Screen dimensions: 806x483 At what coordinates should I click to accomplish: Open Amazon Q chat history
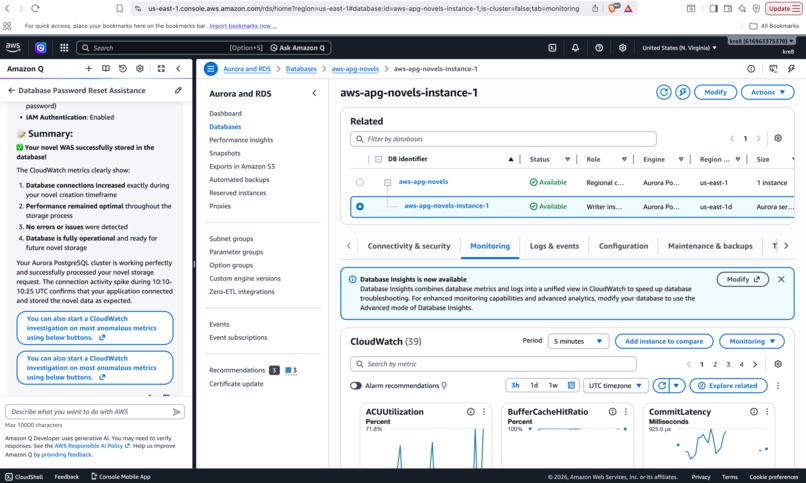click(x=122, y=68)
